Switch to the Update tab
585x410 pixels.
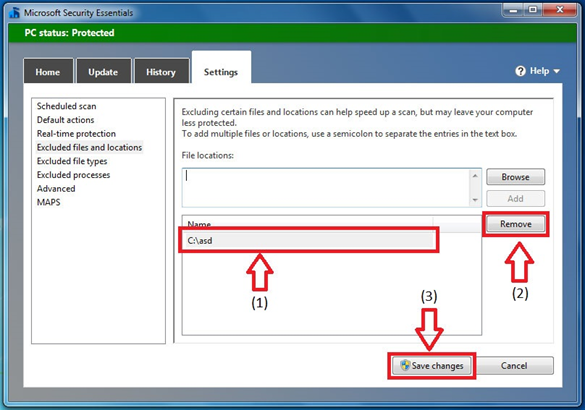coord(104,72)
